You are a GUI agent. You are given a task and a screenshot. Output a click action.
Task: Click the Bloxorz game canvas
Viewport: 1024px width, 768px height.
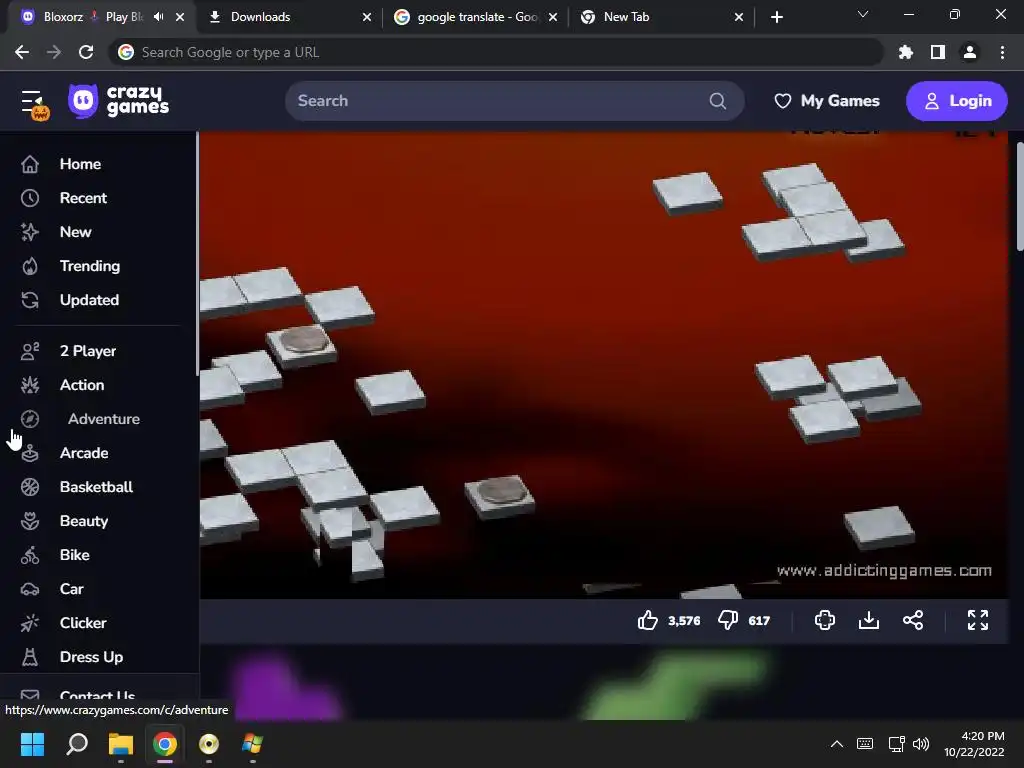(x=604, y=364)
